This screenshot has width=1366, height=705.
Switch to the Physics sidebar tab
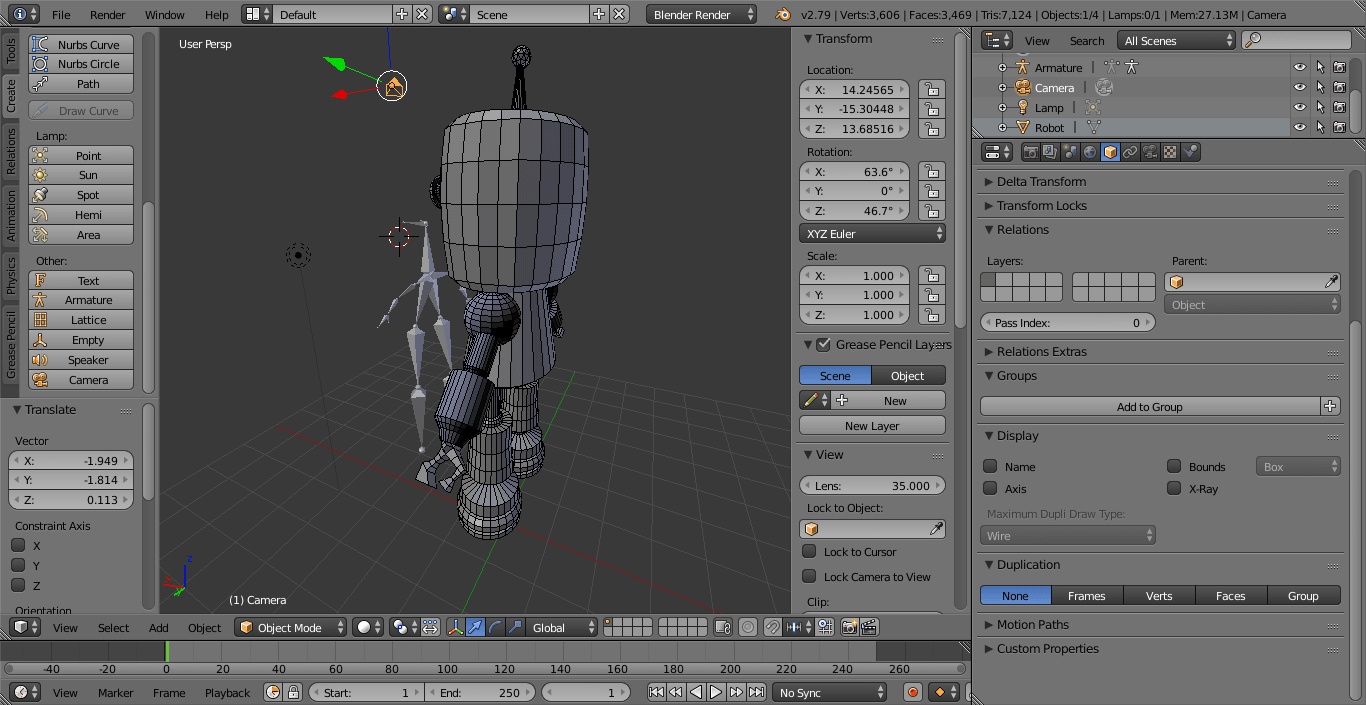[11, 275]
